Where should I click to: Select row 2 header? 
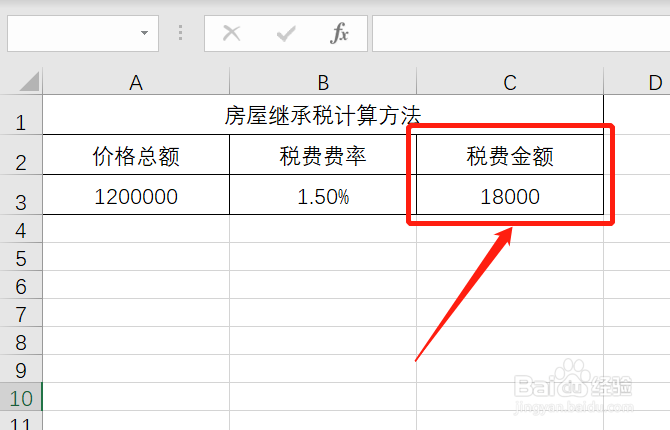[21, 155]
